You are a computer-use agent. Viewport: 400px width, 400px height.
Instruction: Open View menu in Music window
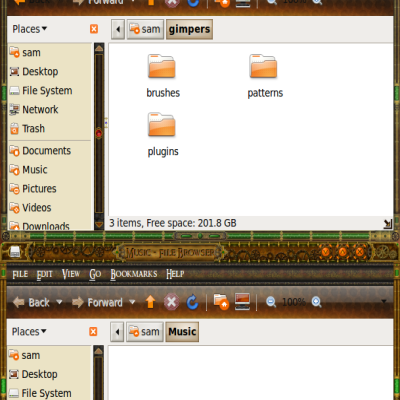tap(71, 274)
